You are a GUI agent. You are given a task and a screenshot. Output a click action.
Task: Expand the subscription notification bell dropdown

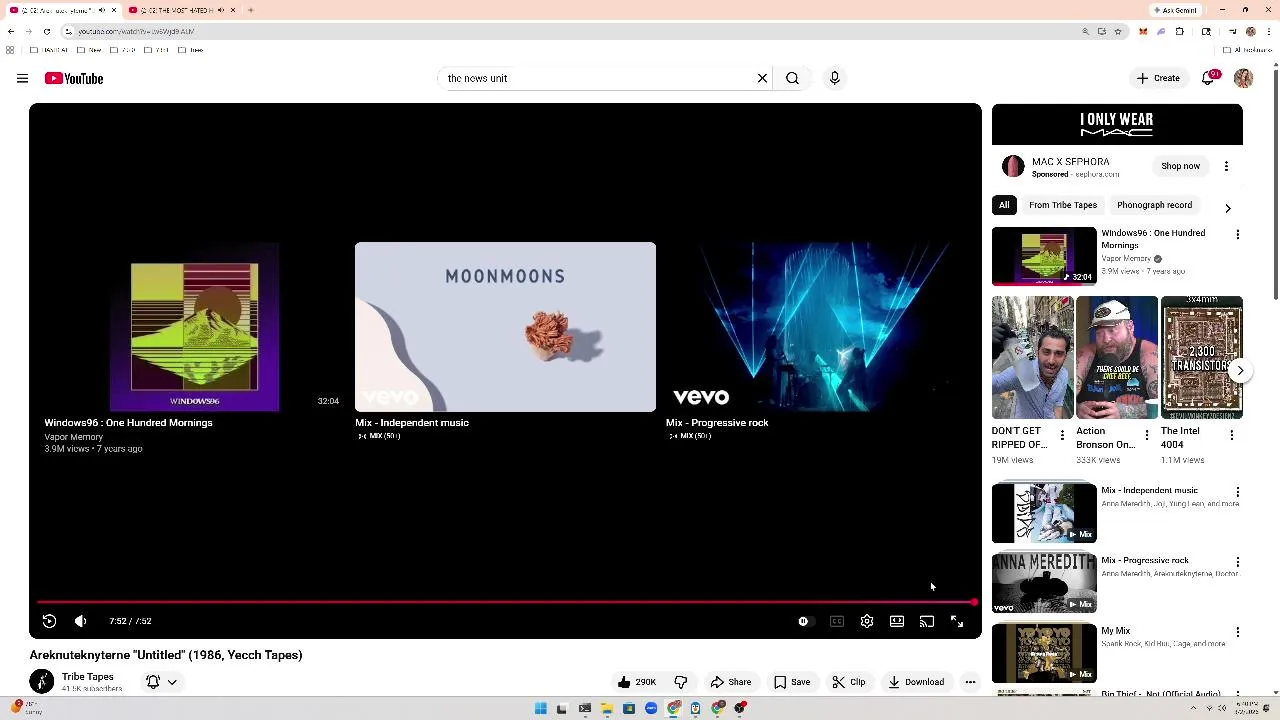pos(162,682)
